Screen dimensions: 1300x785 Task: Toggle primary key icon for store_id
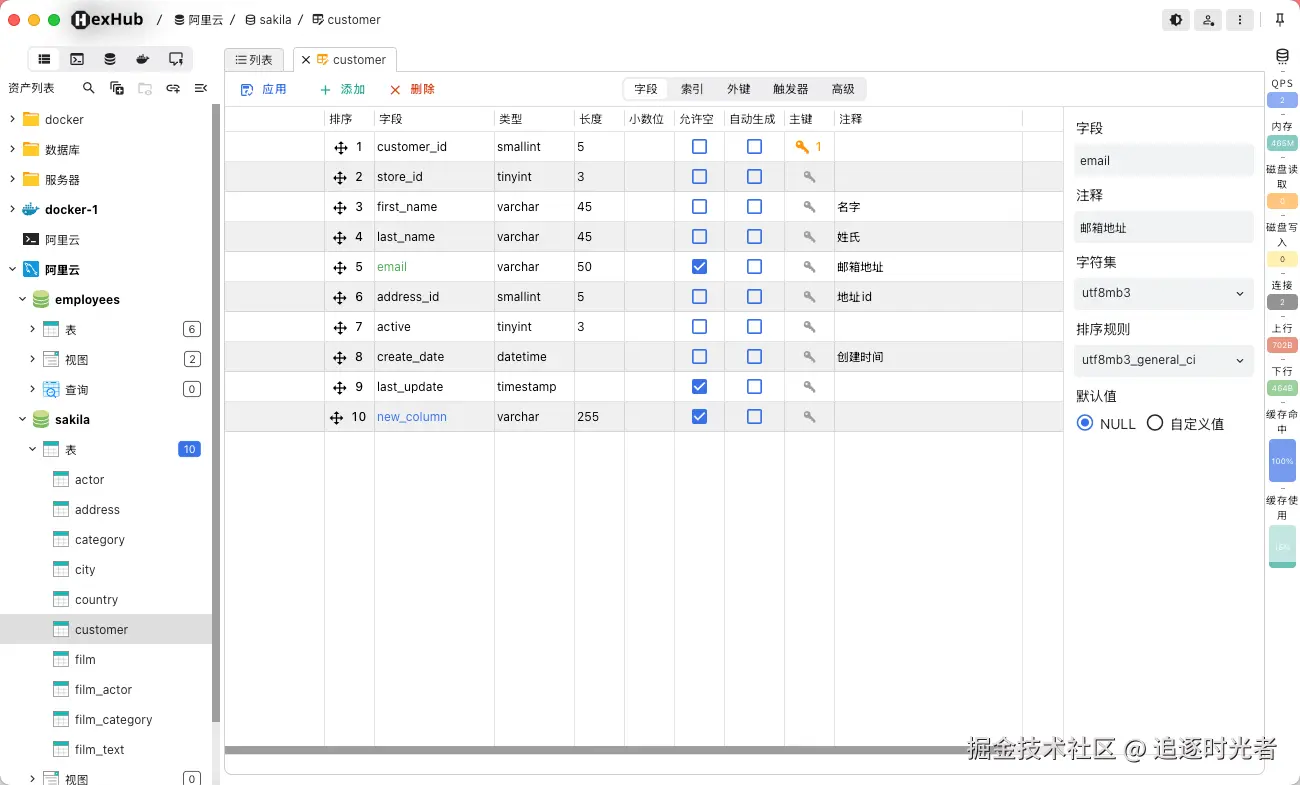pos(810,177)
